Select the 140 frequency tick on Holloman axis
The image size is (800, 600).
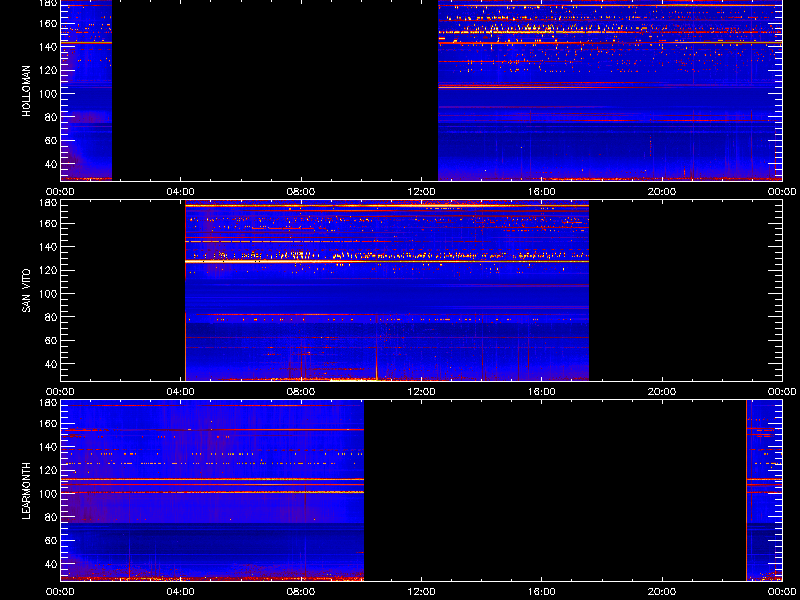point(49,46)
